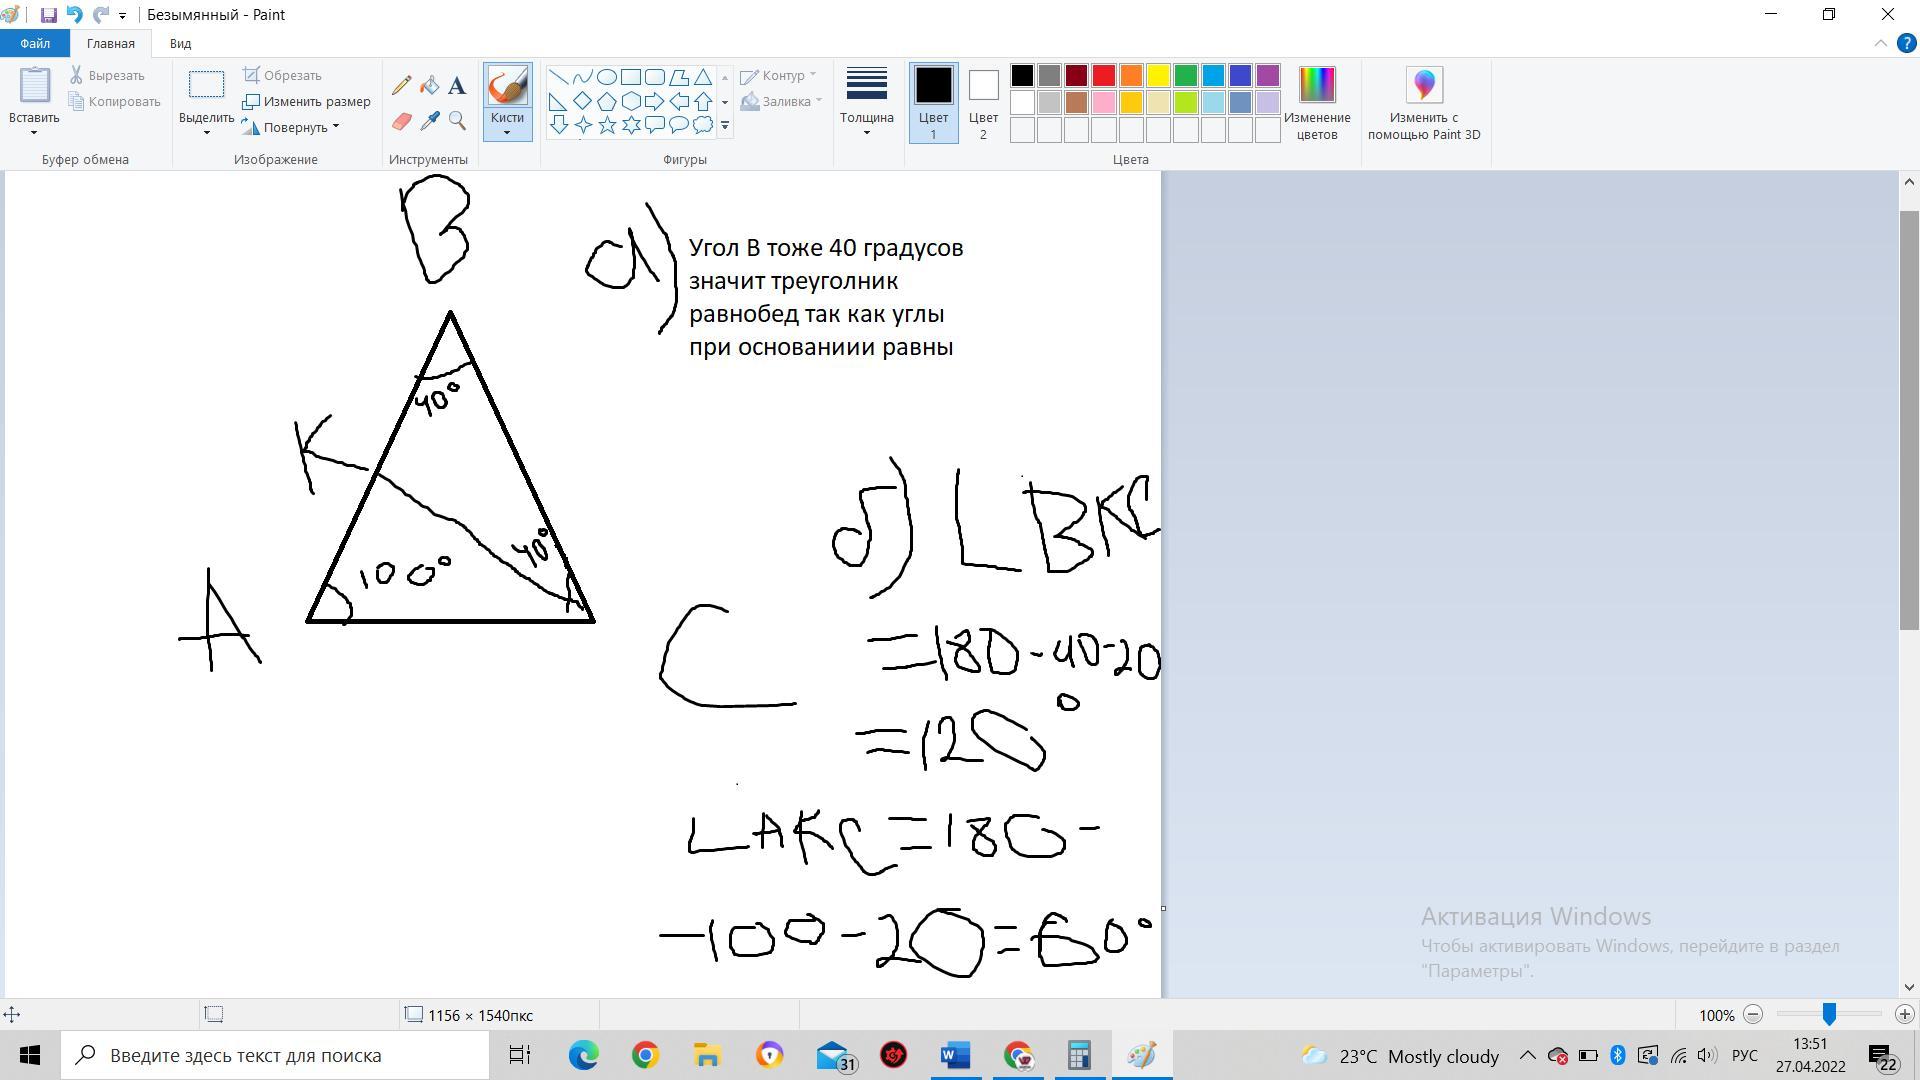Select the Fill with color bucket tool
The width and height of the screenshot is (1920, 1080).
429,86
